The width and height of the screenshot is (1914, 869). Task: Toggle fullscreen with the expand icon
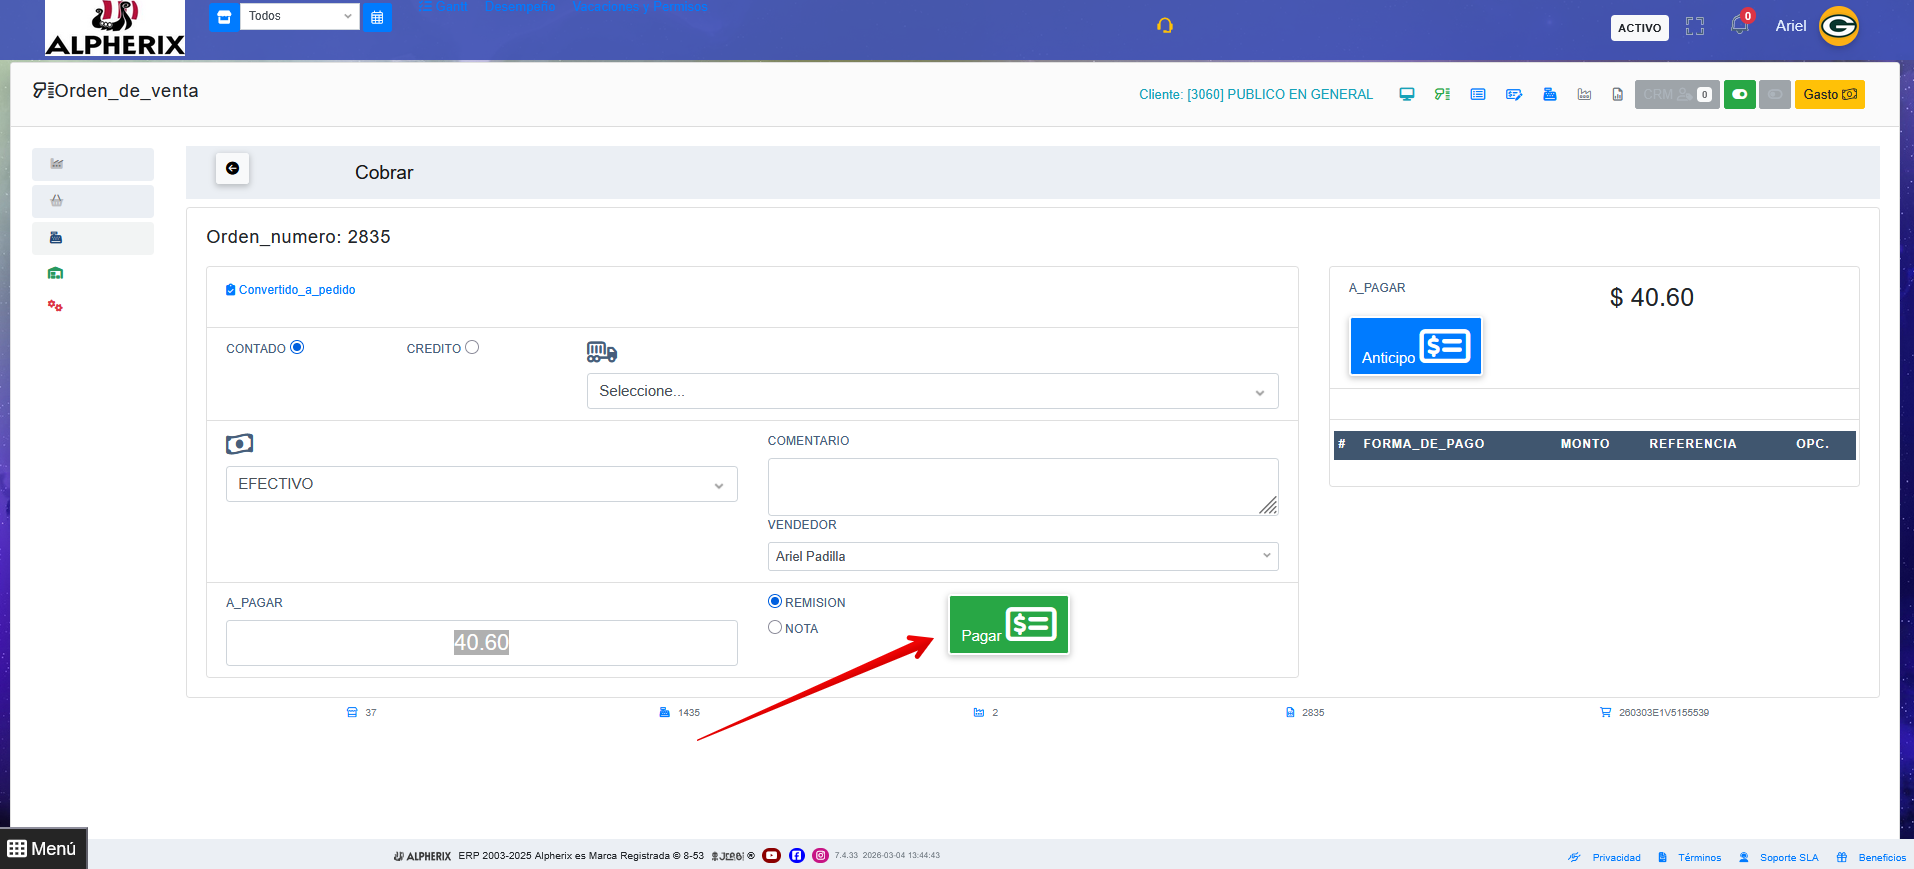click(1694, 27)
